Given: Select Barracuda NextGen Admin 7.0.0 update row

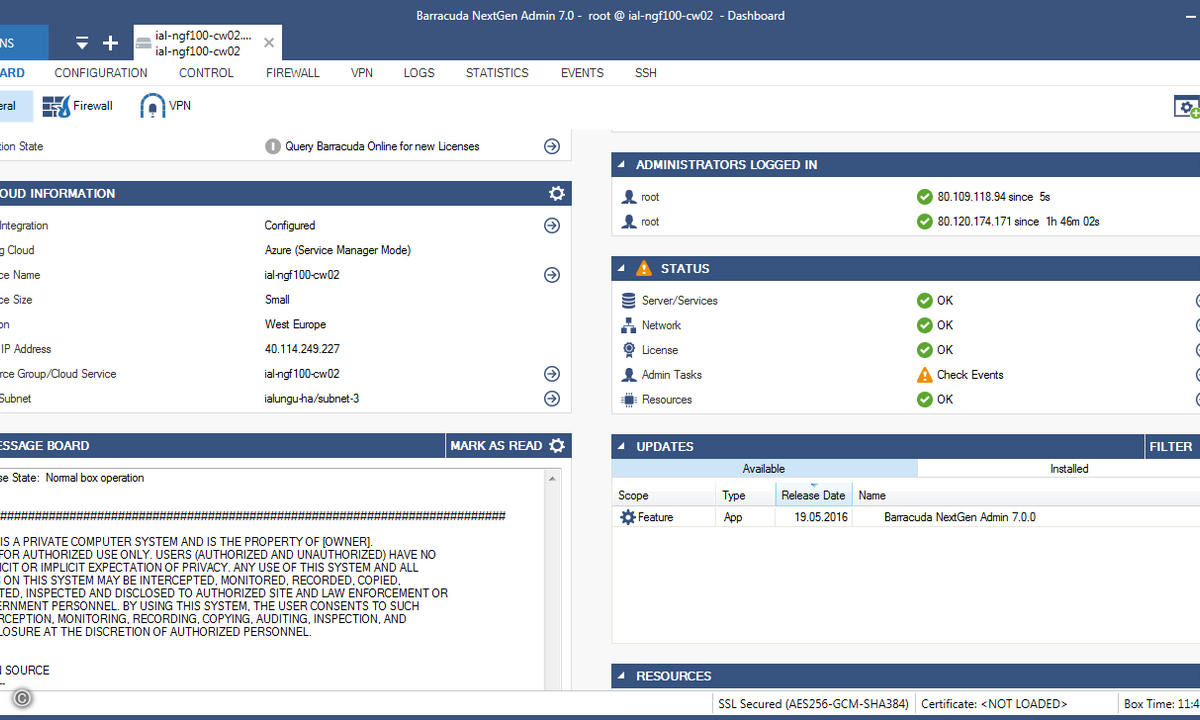Looking at the screenshot, I should (906, 518).
